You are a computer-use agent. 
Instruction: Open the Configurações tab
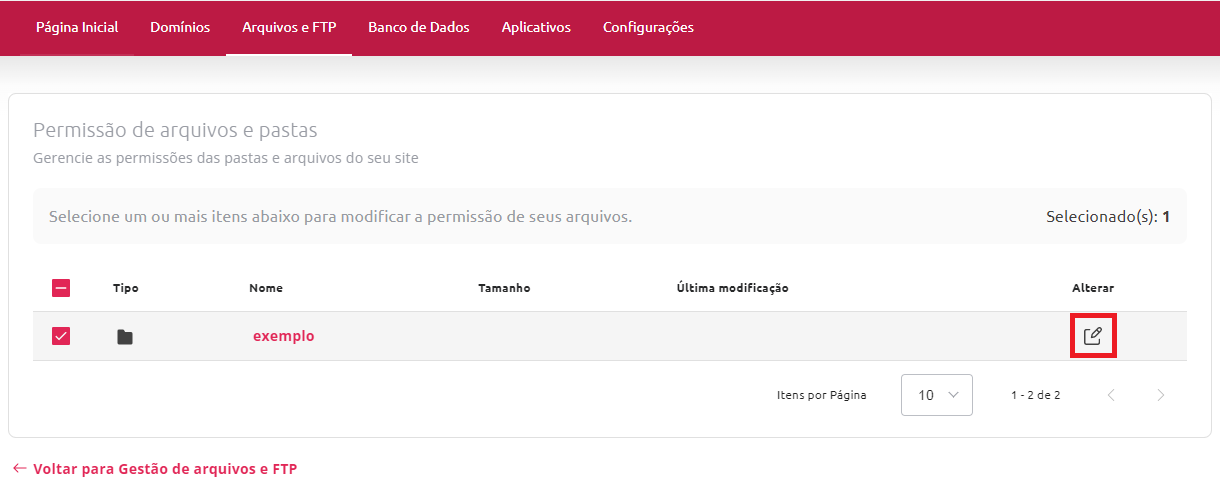pos(648,28)
